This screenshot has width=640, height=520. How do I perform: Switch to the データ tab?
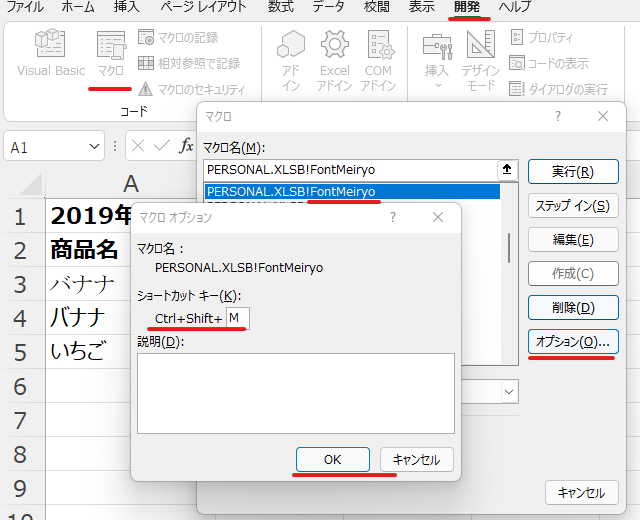tap(329, 7)
